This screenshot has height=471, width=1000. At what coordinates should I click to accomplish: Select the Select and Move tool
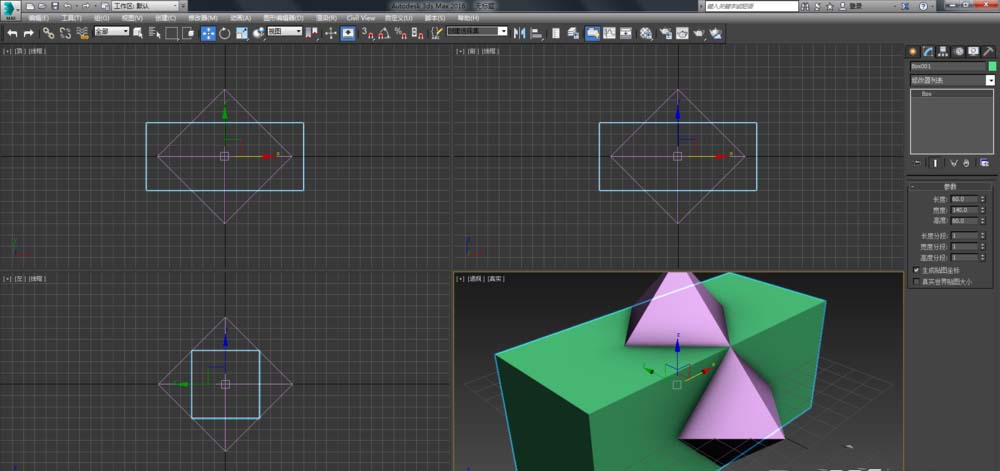[208, 33]
